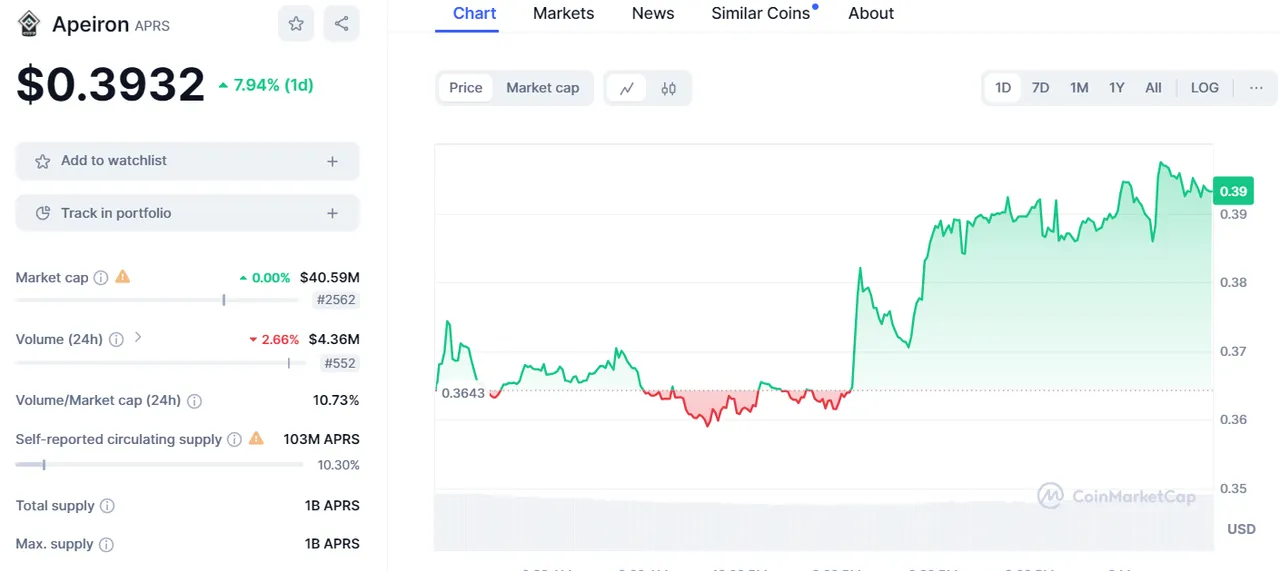Click circulating supply warning triangle icon
Viewport: 1280px width, 571px height.
point(256,438)
